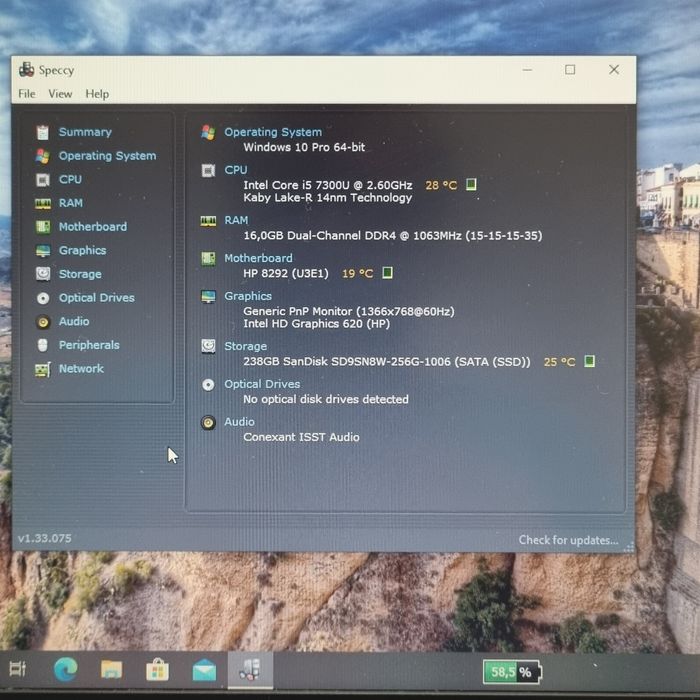Select Optical Drives in the sidebar
Viewport: 700px width, 700px height.
[x=97, y=298]
